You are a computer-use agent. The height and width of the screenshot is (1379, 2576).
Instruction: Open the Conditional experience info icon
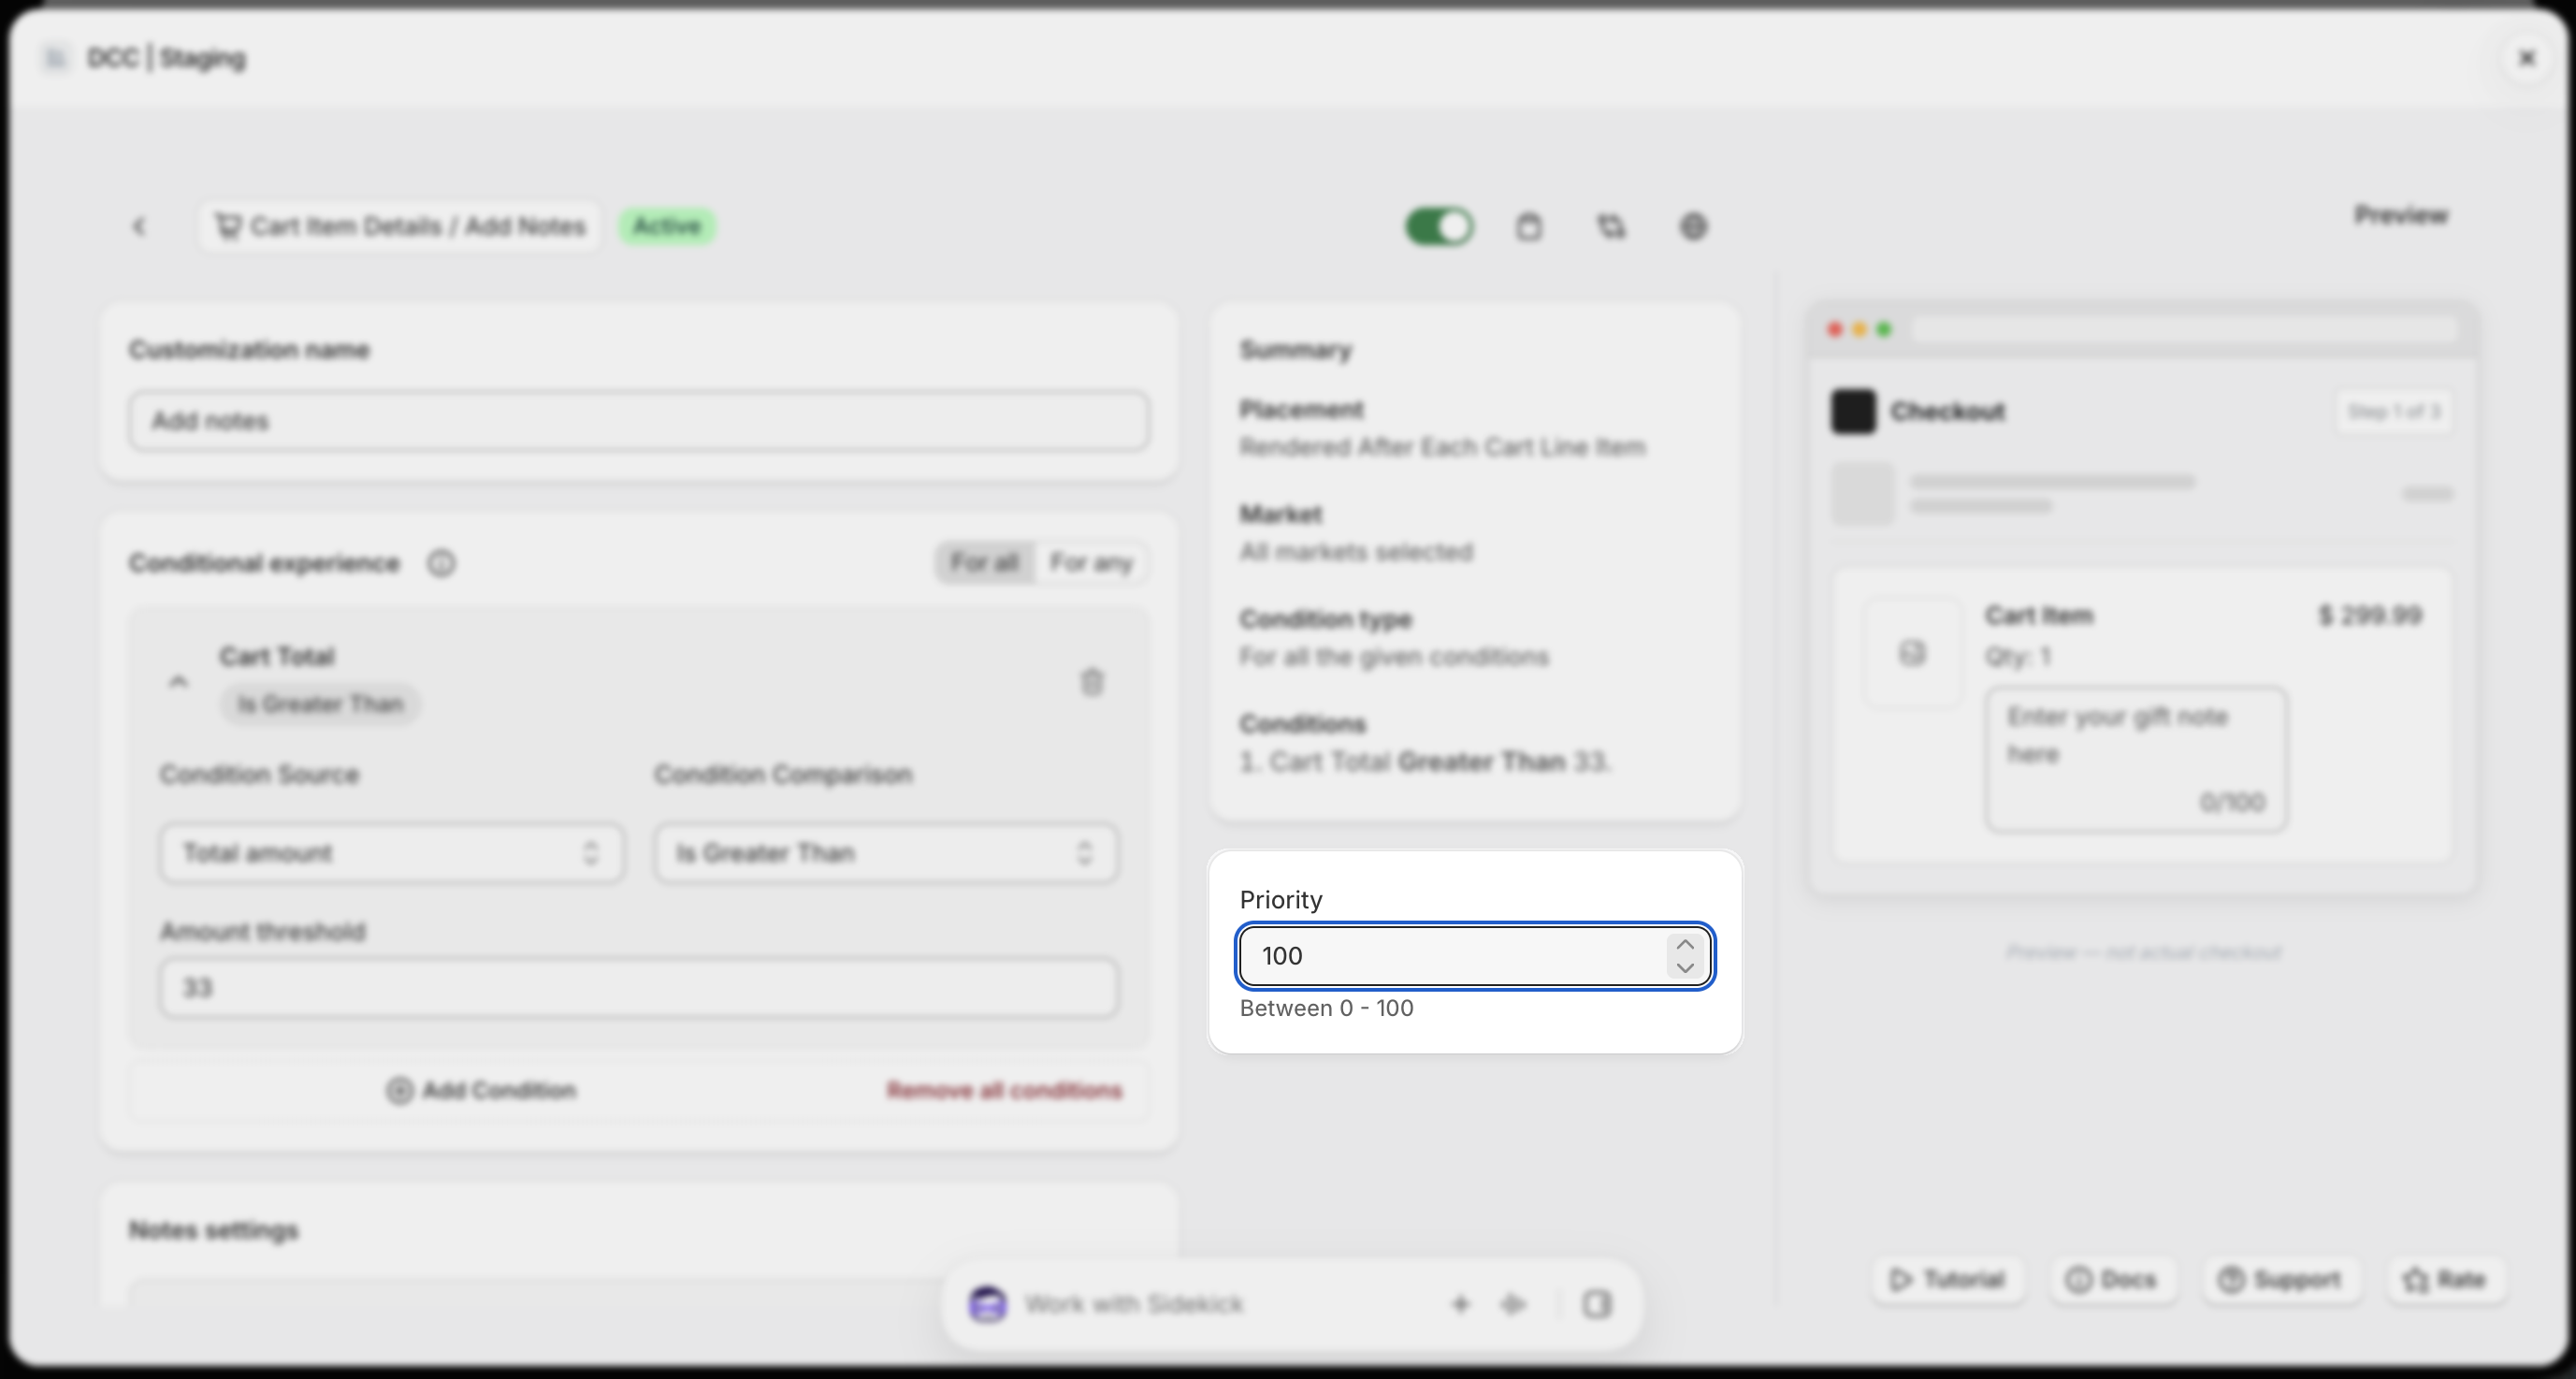[x=441, y=564]
